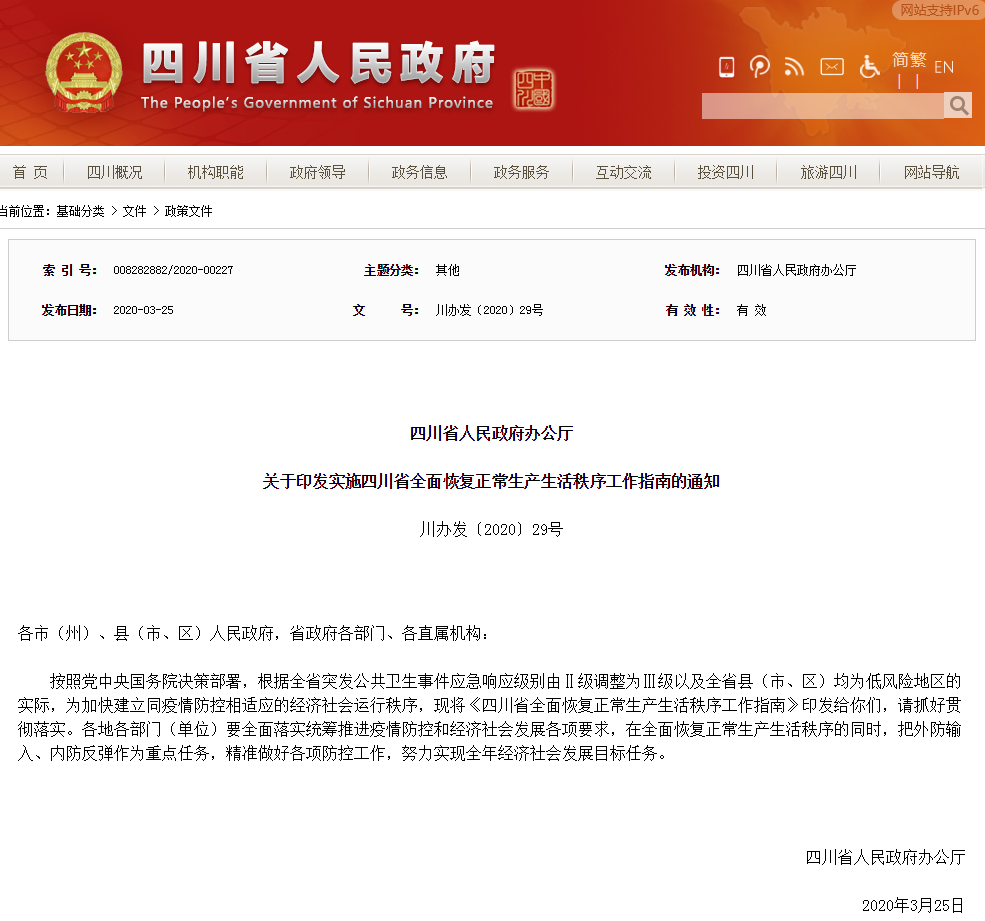Open the 旅游四川 navigation item

[x=829, y=172]
